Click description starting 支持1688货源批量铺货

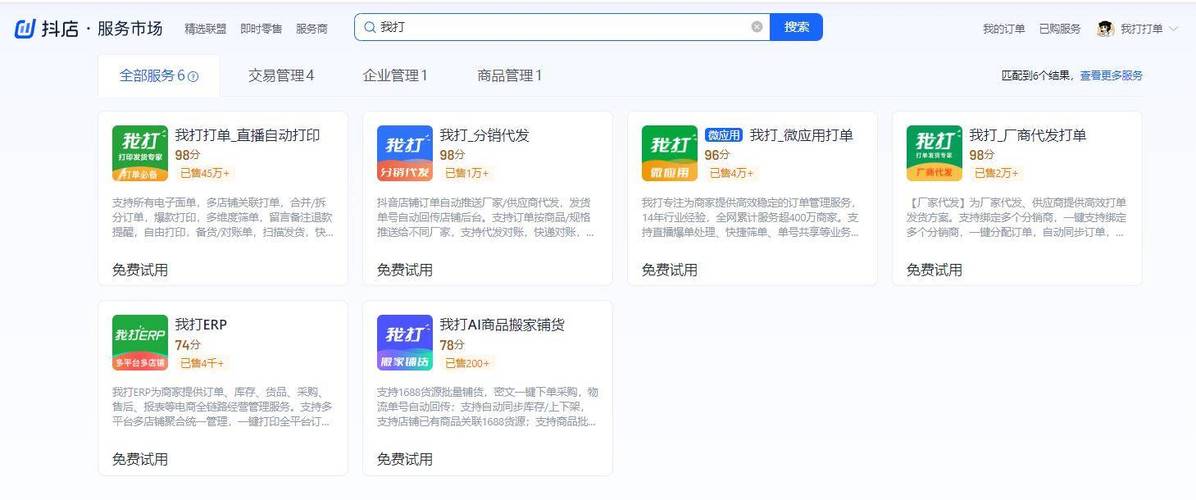coord(487,407)
